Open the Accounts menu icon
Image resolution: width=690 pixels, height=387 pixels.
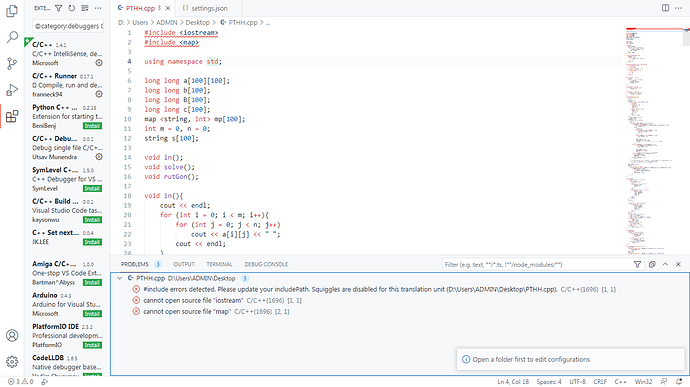point(12,335)
